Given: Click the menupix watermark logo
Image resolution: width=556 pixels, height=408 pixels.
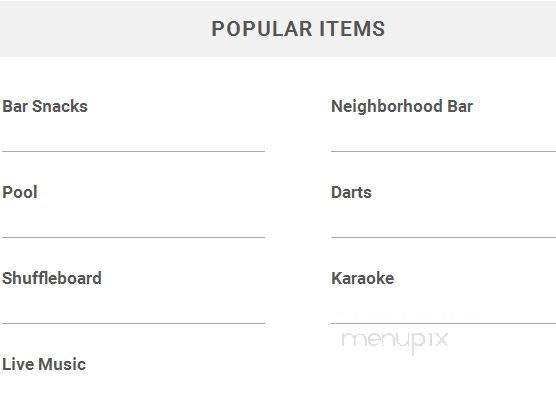Looking at the screenshot, I should pos(395,341).
